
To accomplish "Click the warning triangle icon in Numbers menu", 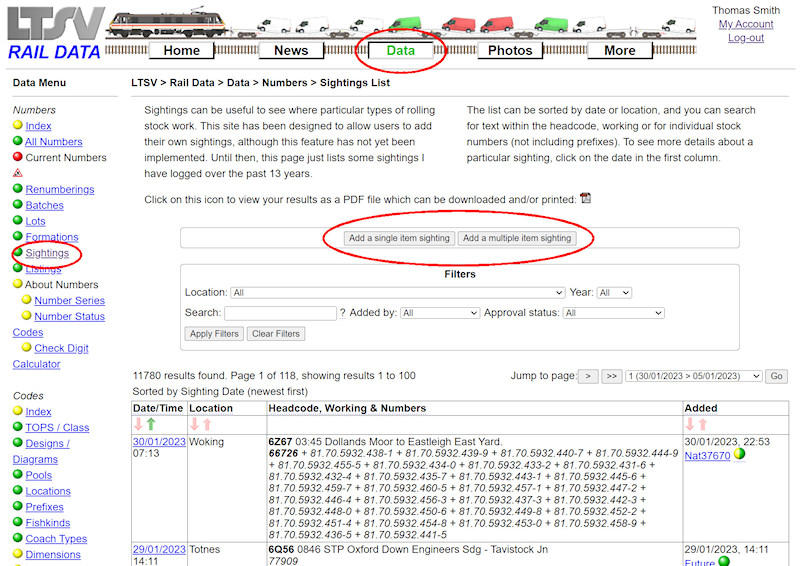I will click(18, 173).
